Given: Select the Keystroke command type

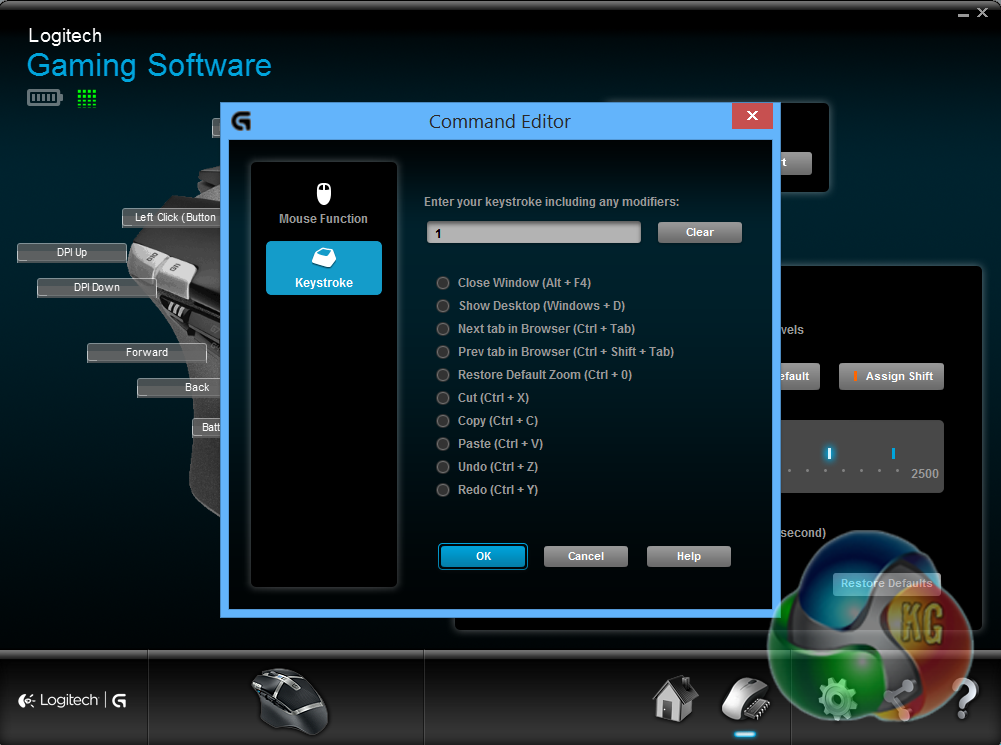Looking at the screenshot, I should point(324,268).
